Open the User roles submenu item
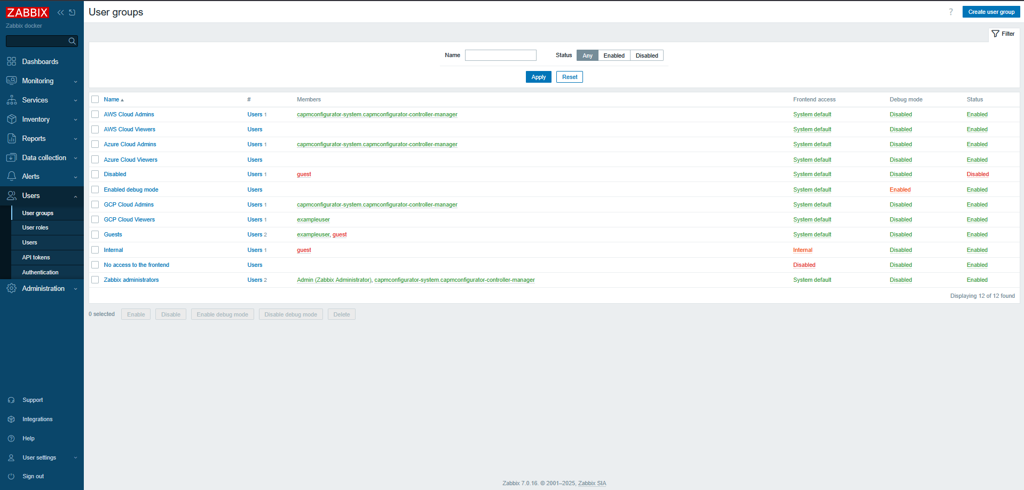The image size is (1024, 490). (x=35, y=228)
